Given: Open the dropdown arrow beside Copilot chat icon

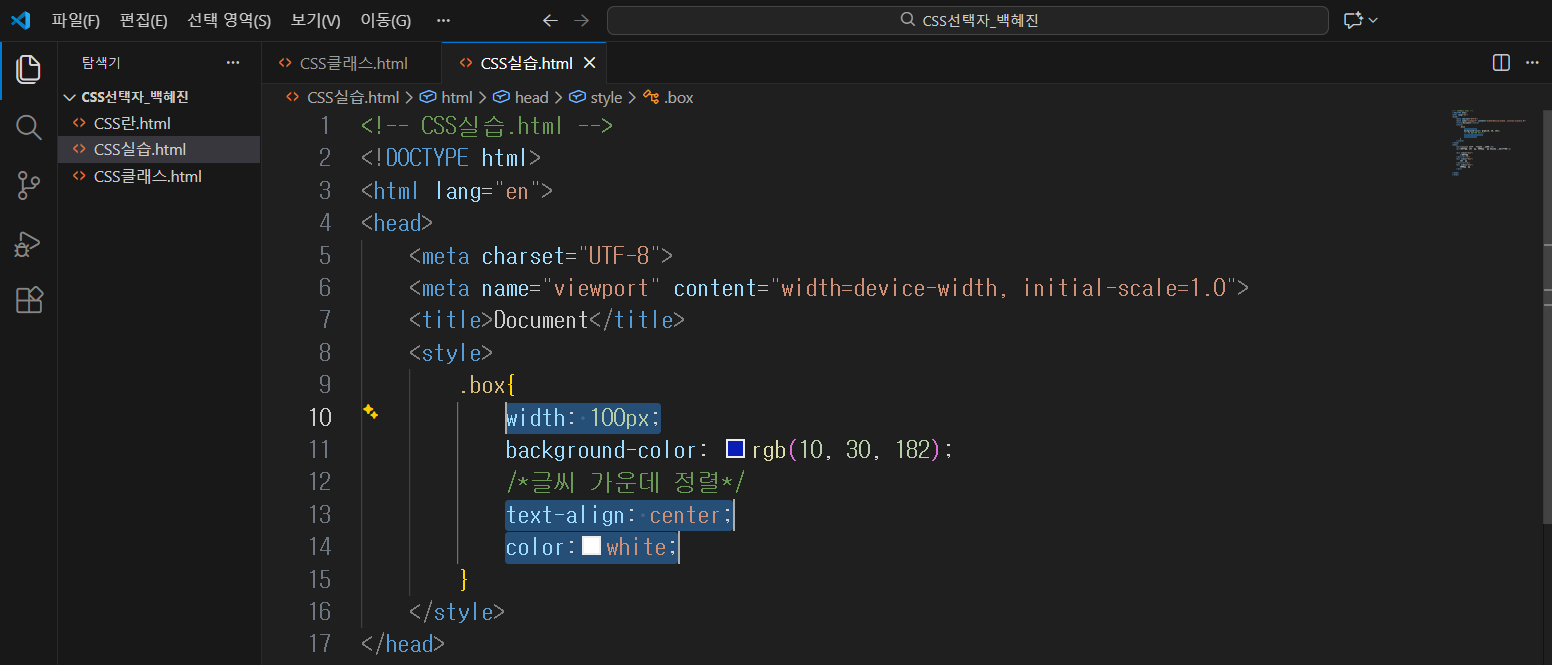Looking at the screenshot, I should [1373, 20].
